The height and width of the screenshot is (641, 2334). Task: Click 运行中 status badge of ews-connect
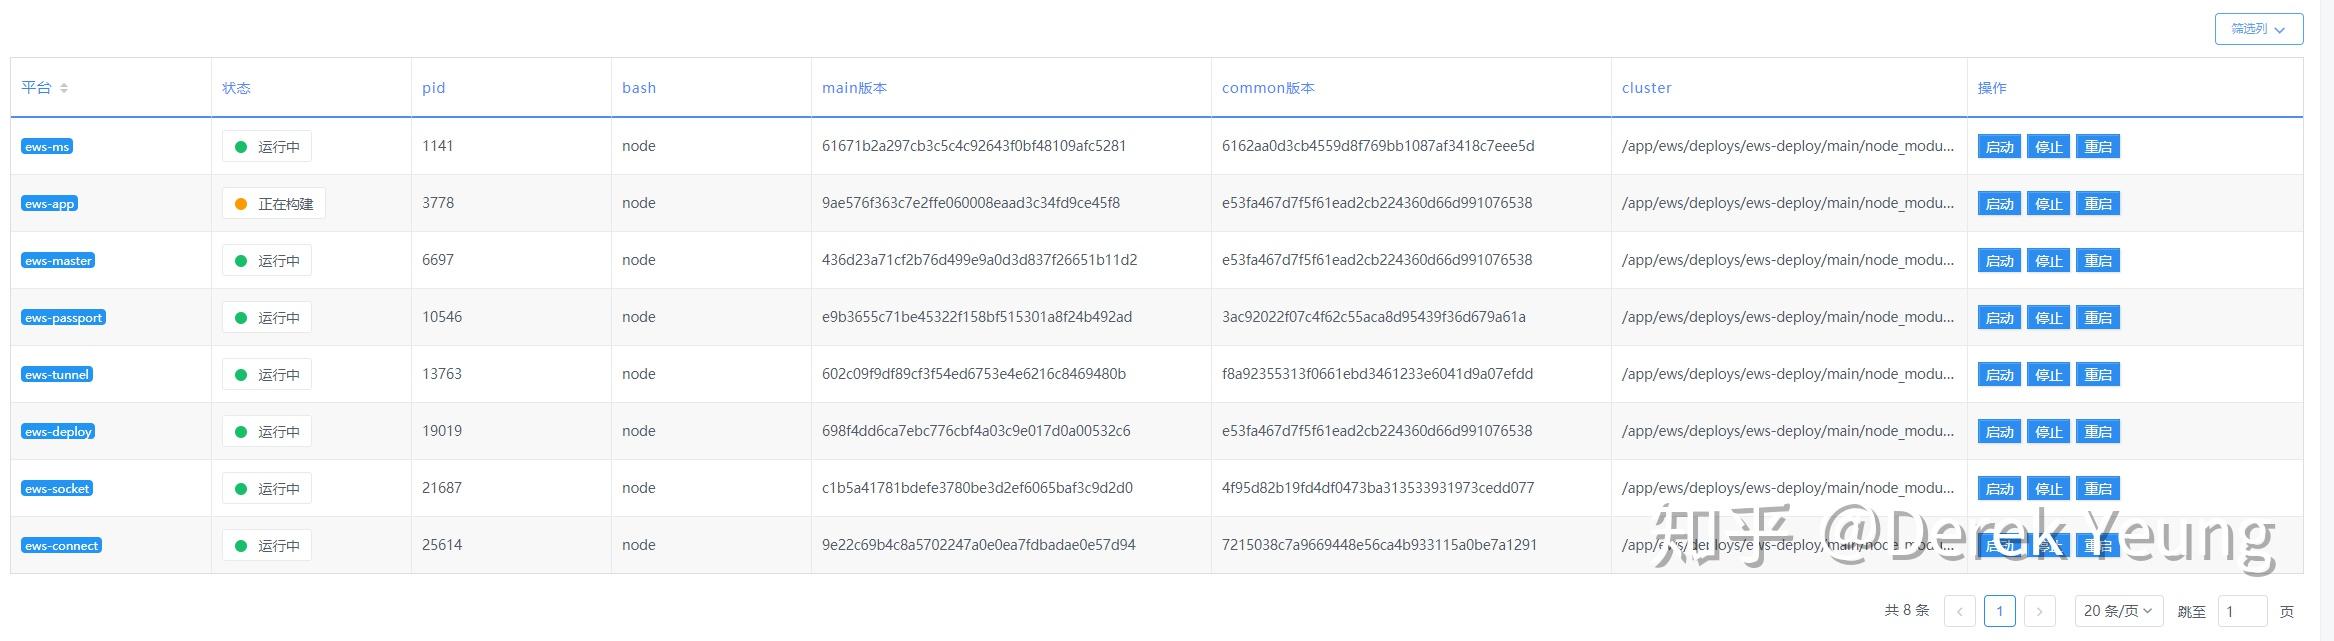(x=267, y=546)
